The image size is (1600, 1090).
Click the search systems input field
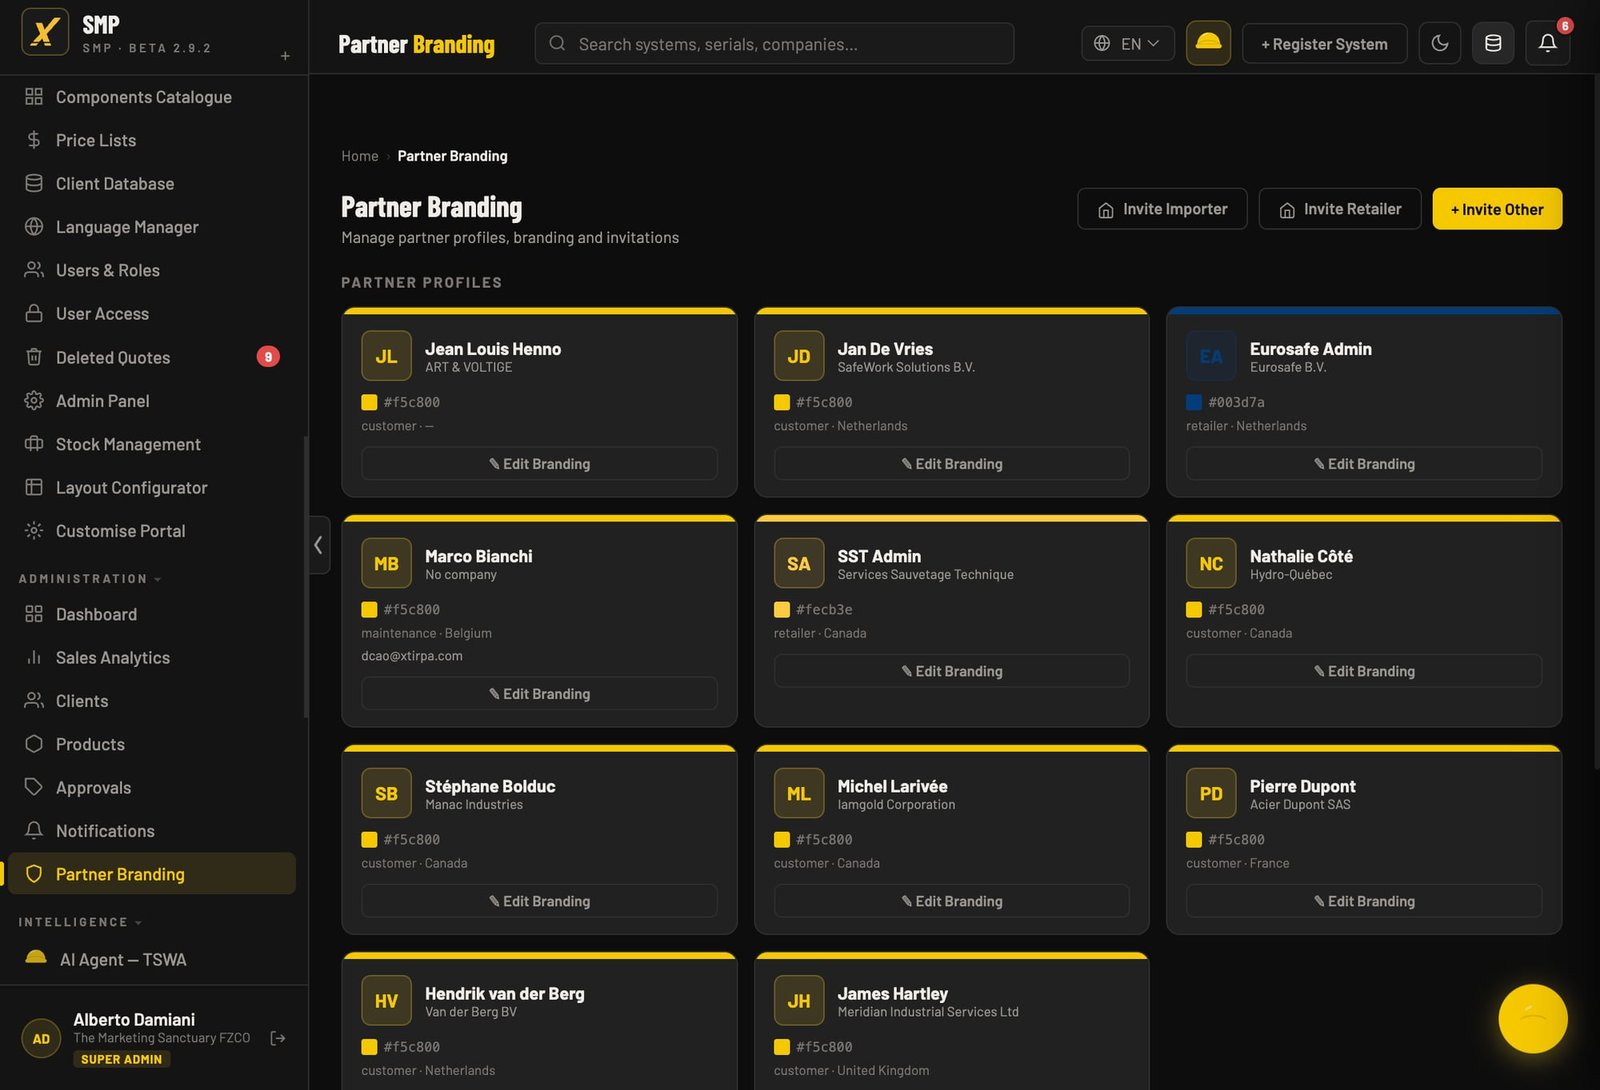click(774, 43)
